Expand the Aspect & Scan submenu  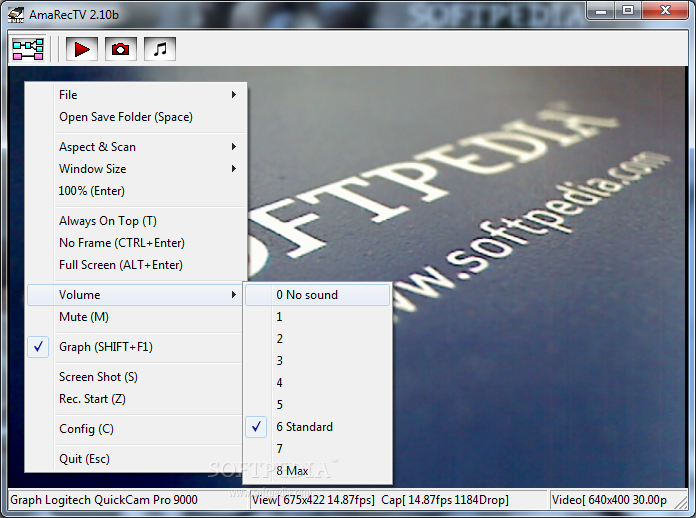click(x=137, y=146)
